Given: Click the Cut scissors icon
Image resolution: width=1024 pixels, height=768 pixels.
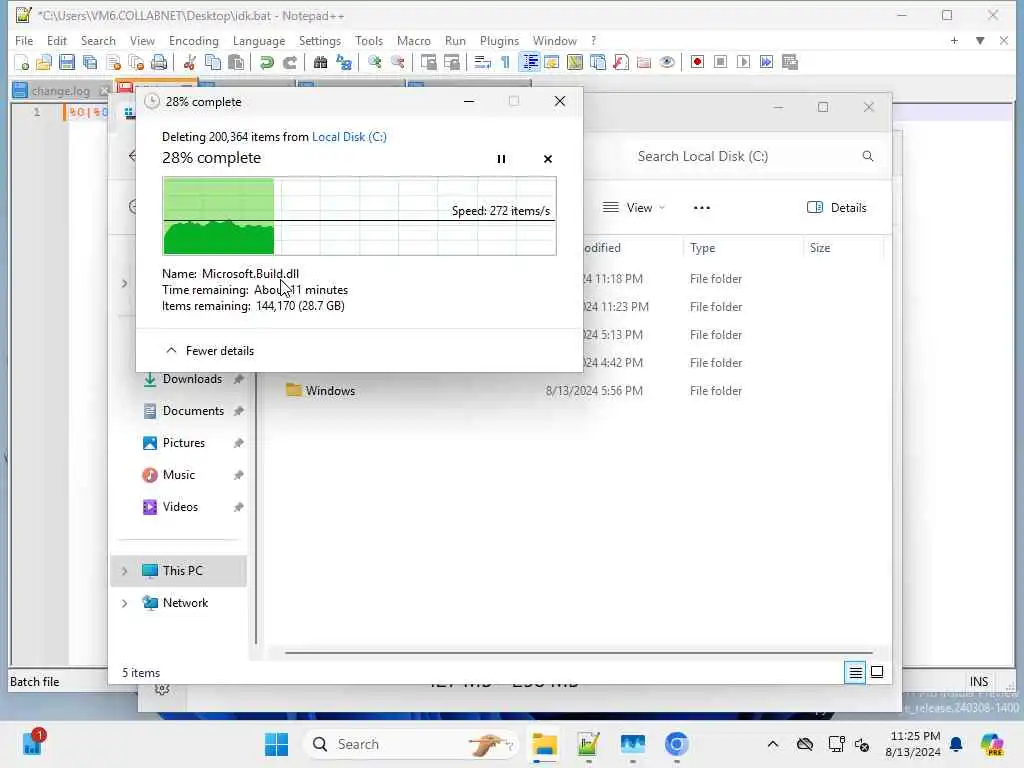Looking at the screenshot, I should (189, 62).
